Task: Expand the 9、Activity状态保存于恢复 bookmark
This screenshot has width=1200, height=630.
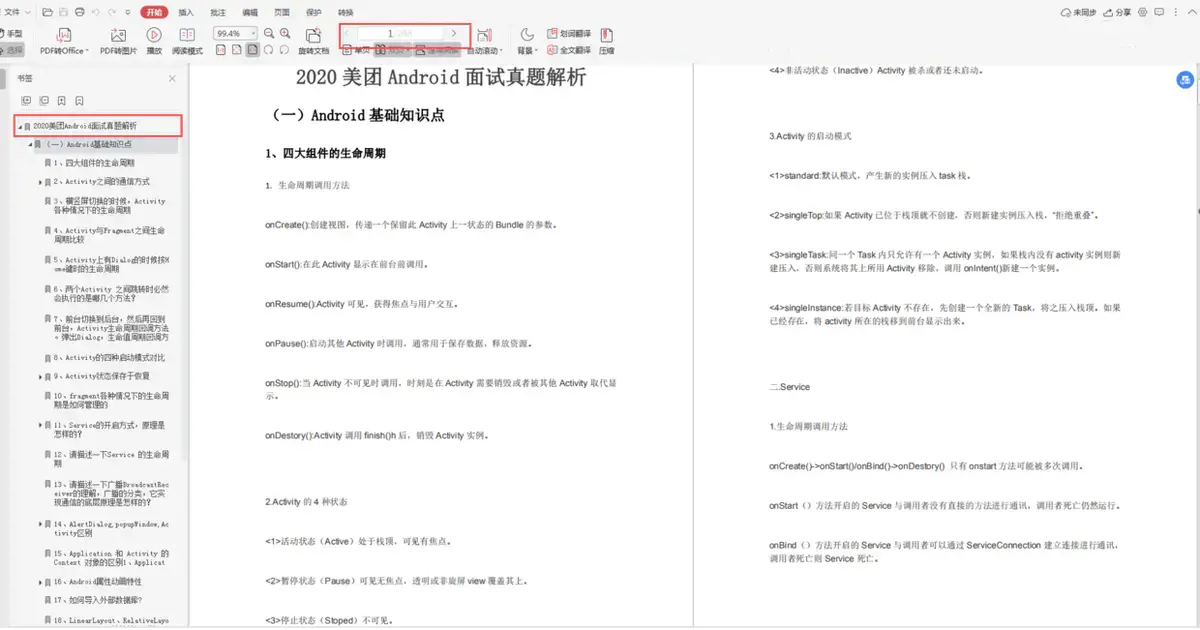Action: [40, 376]
